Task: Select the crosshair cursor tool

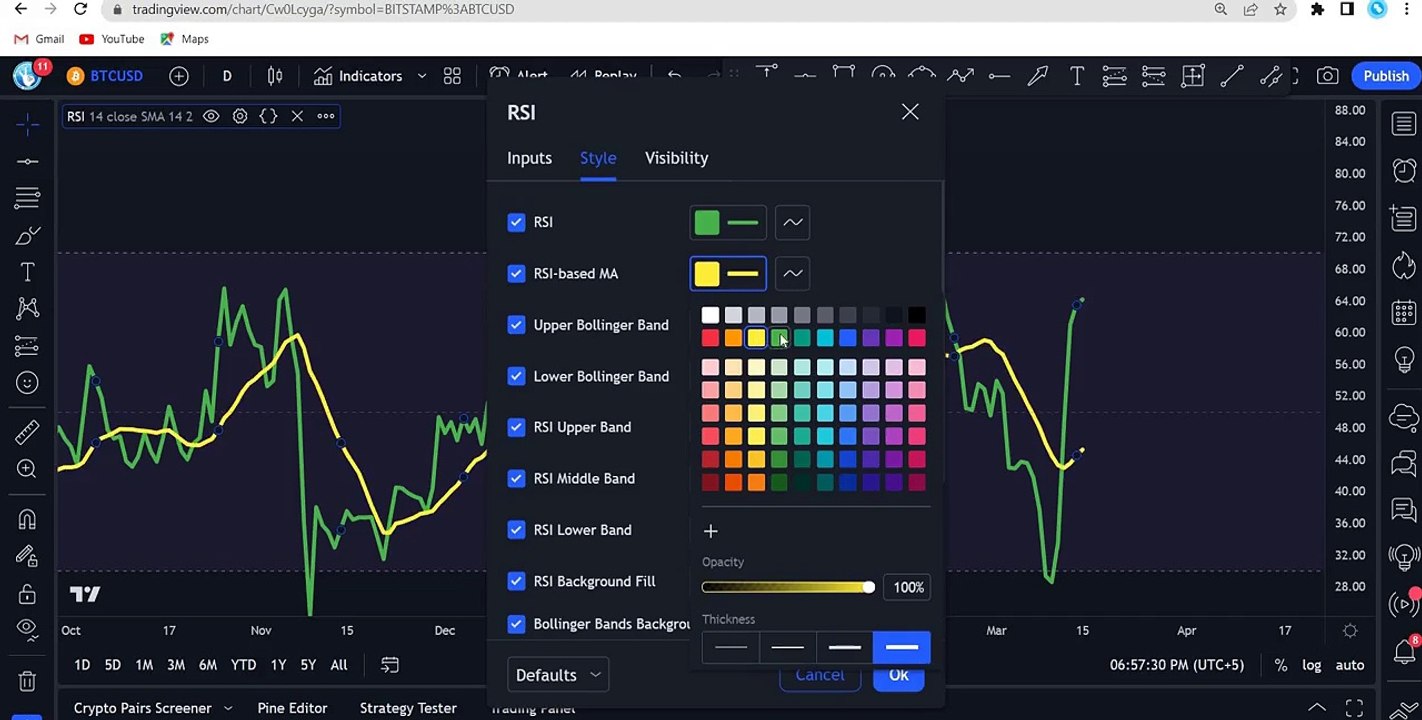Action: [x=27, y=124]
